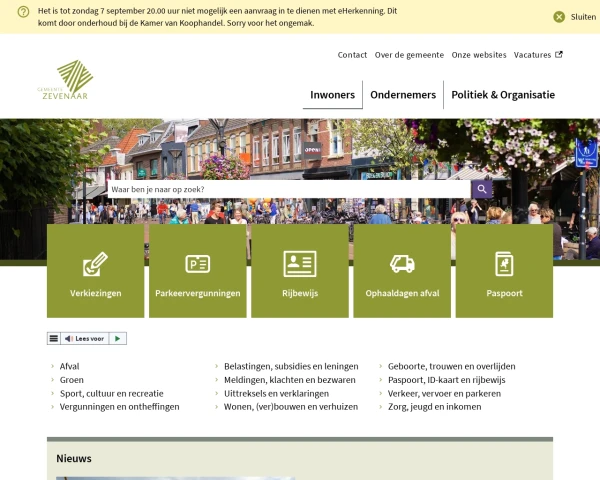
Task: Open the Ophaaldagen afval truck icon
Action: coord(402,264)
